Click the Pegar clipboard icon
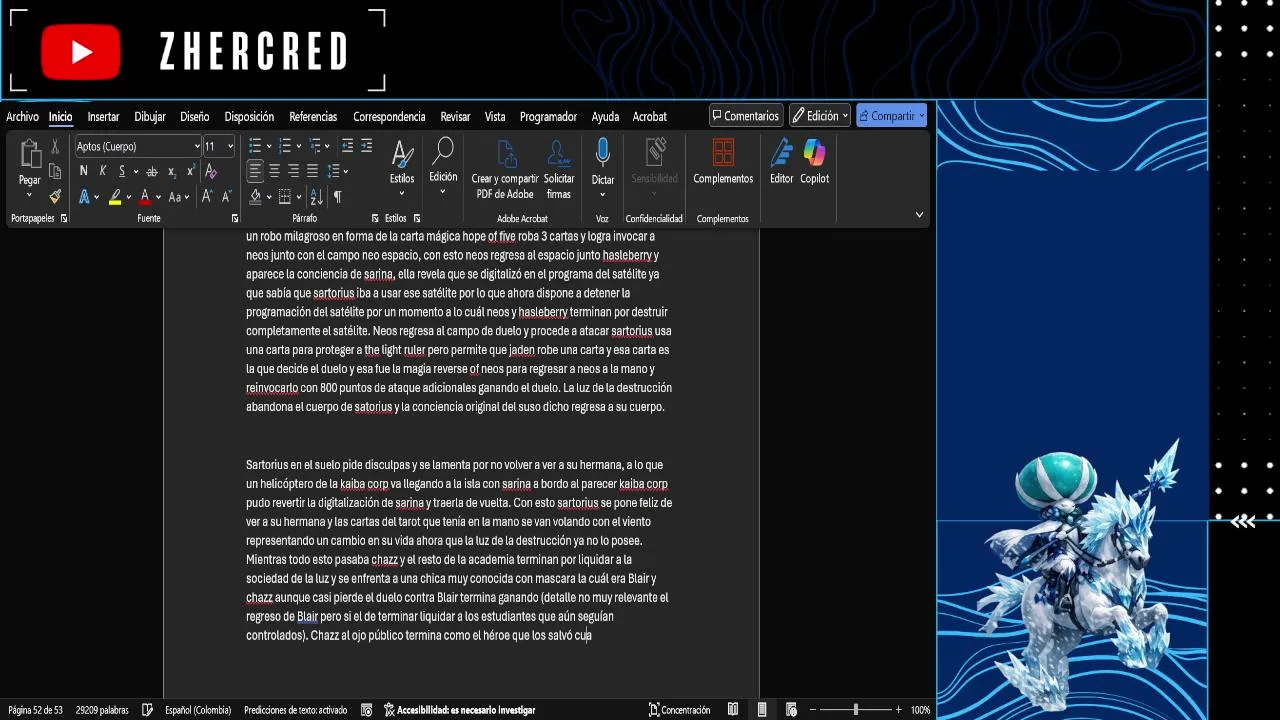 click(30, 155)
